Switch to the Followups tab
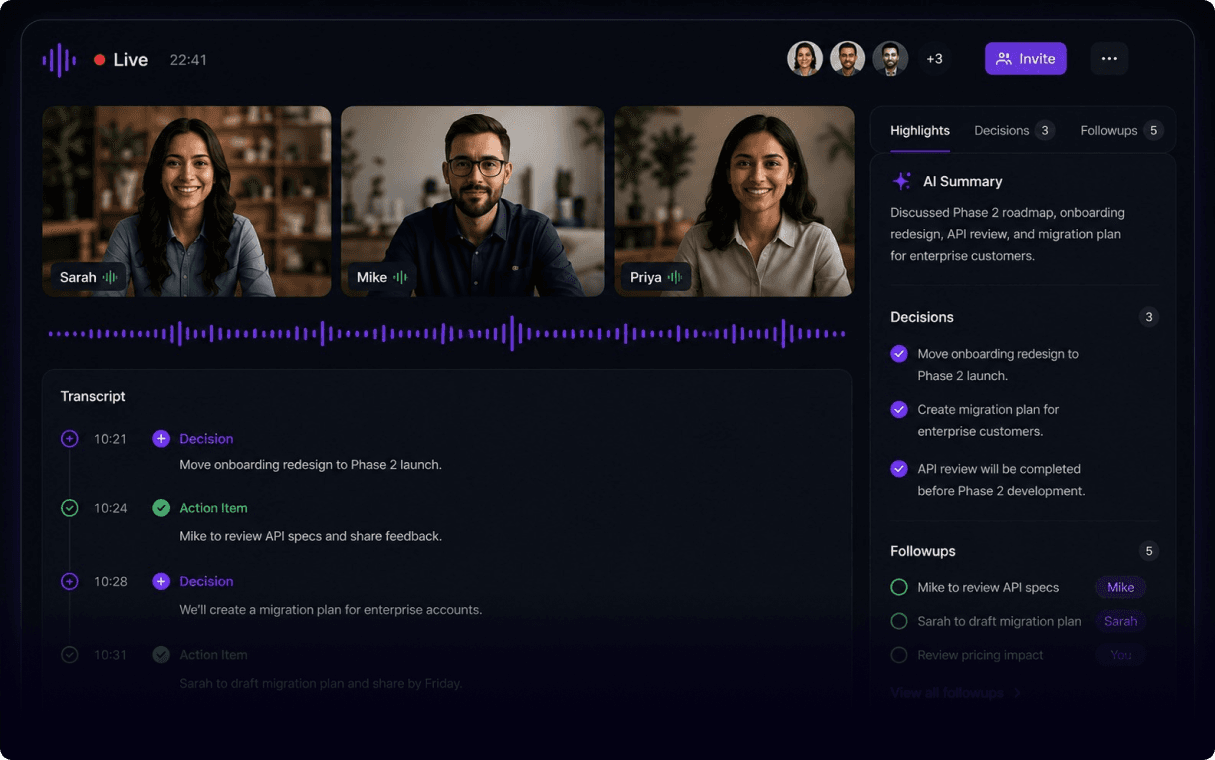1215x760 pixels. (1122, 130)
